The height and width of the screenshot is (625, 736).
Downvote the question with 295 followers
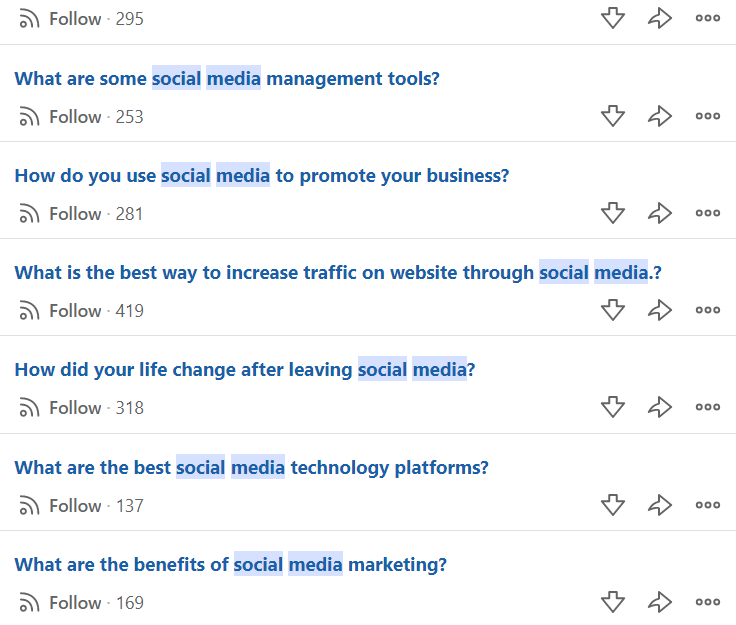(613, 18)
